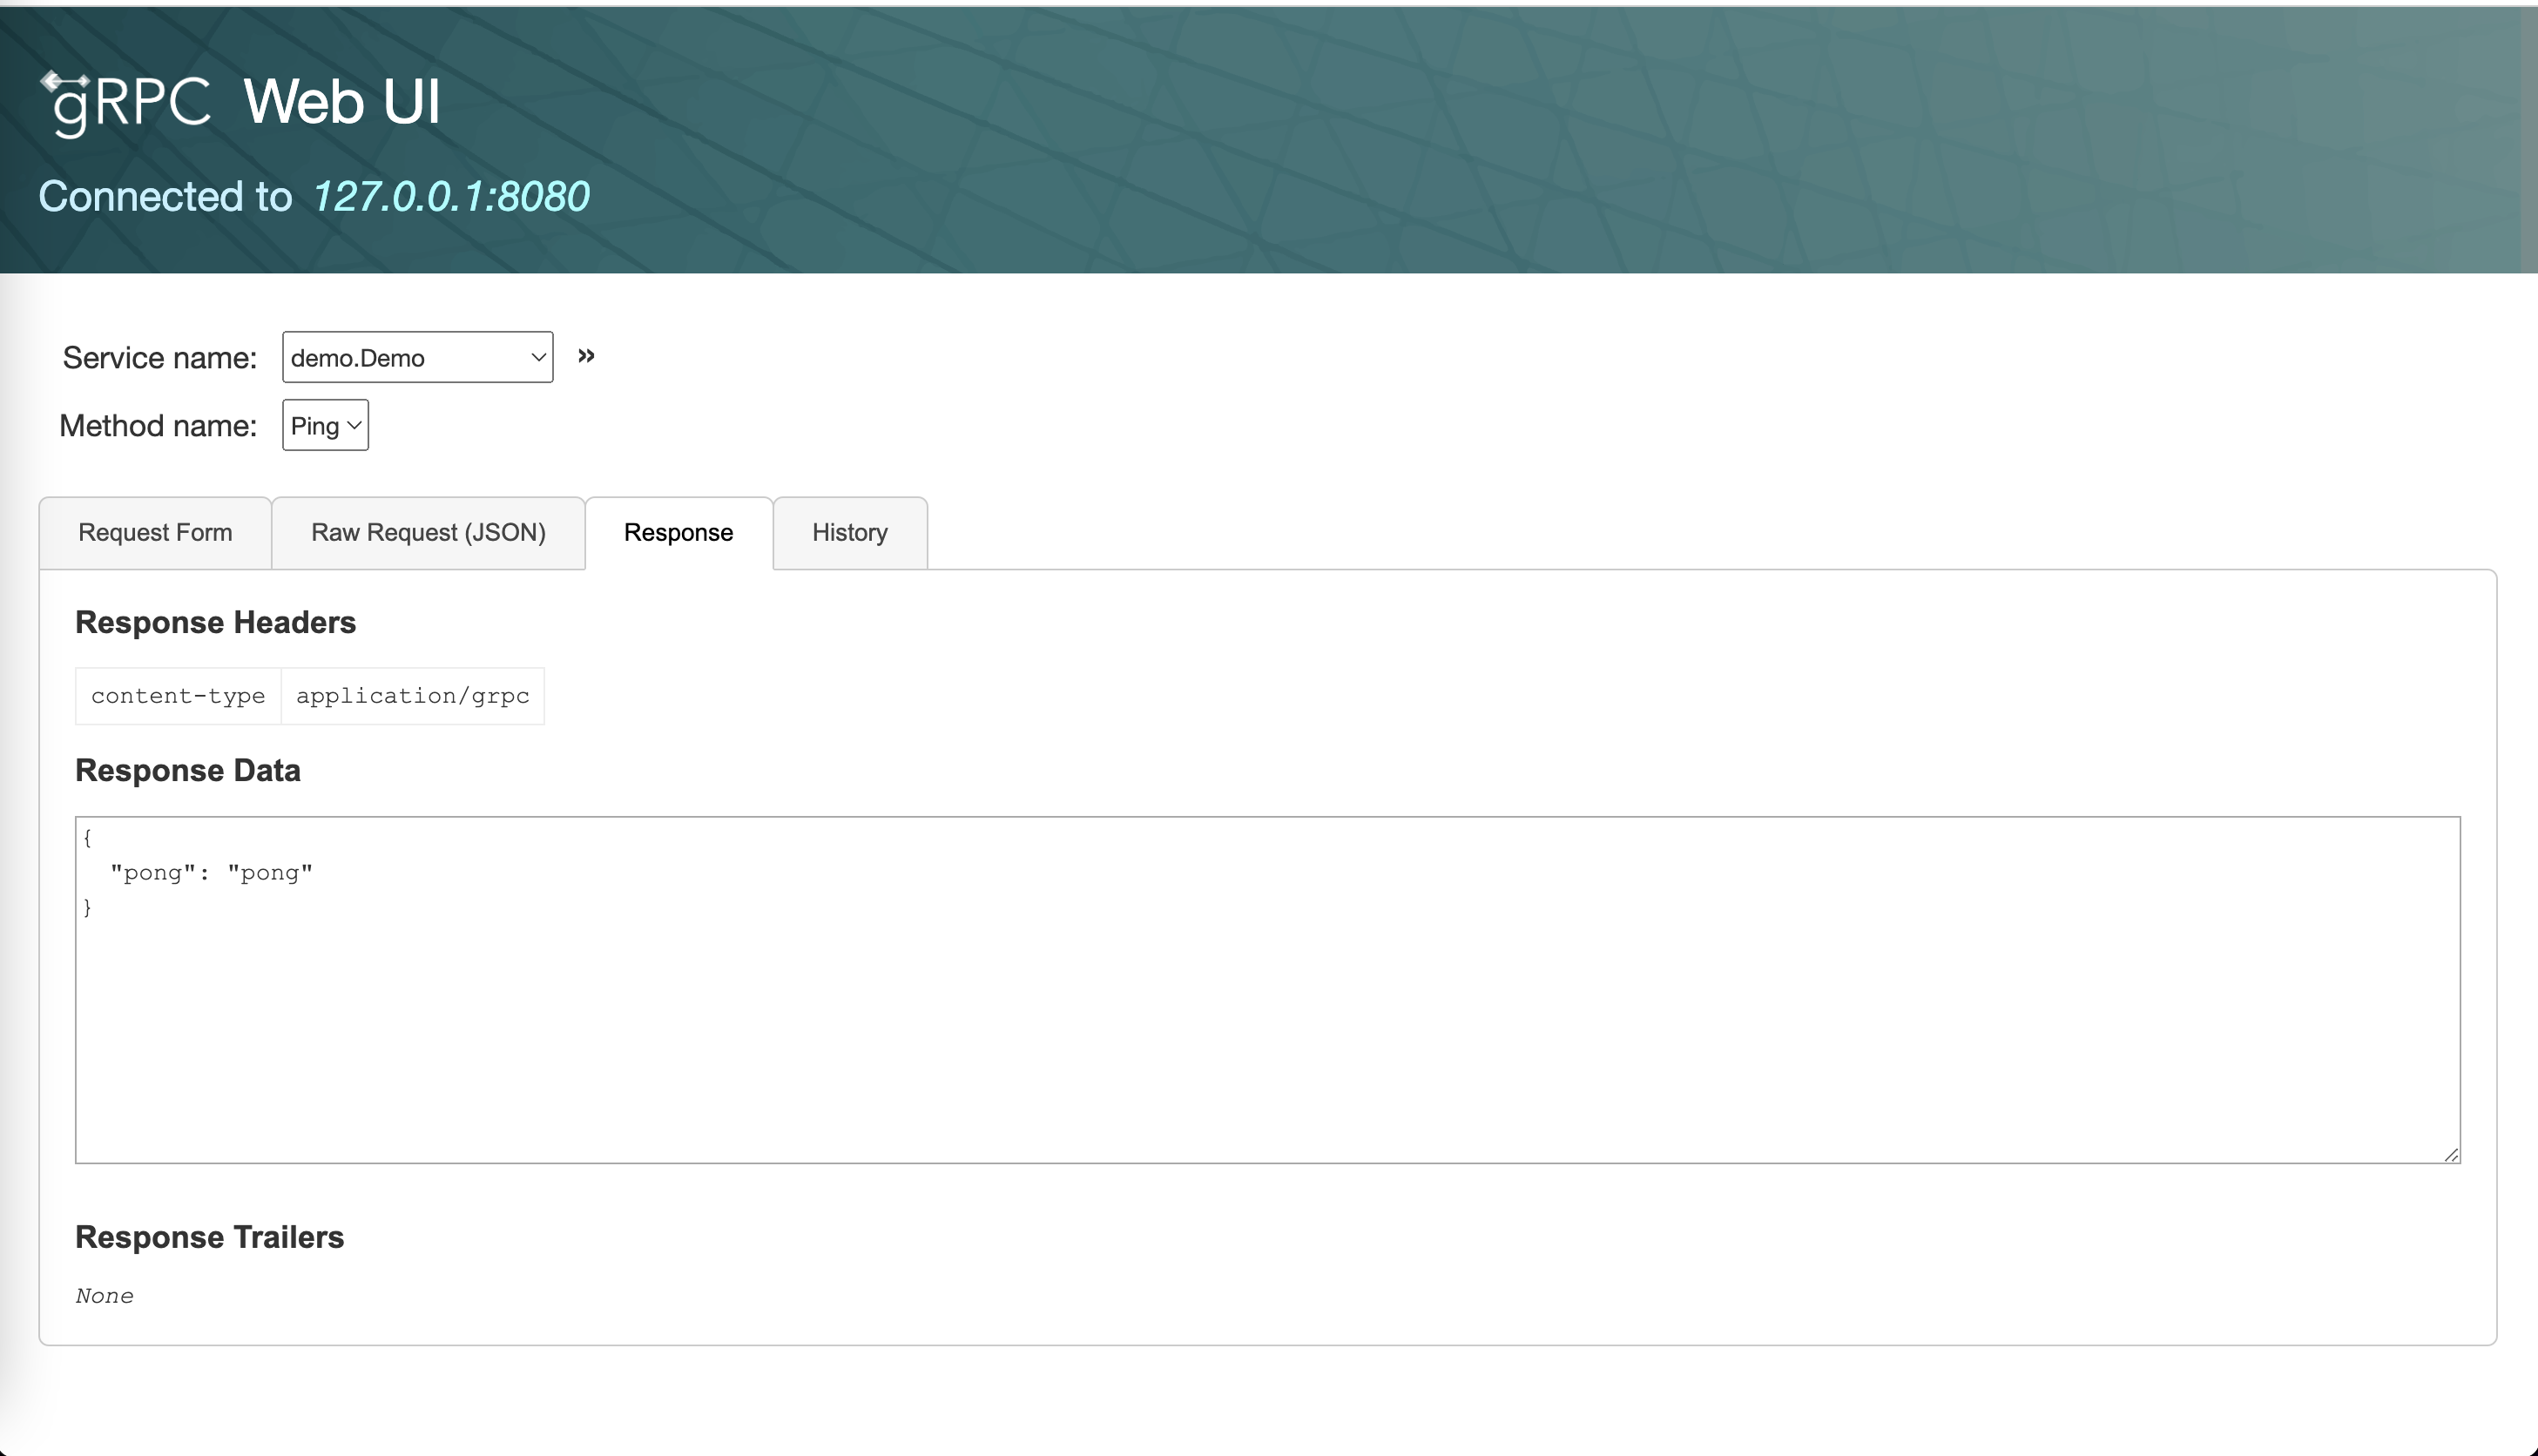Image resolution: width=2538 pixels, height=1456 pixels.
Task: Click the Response Data heading
Action: (188, 771)
